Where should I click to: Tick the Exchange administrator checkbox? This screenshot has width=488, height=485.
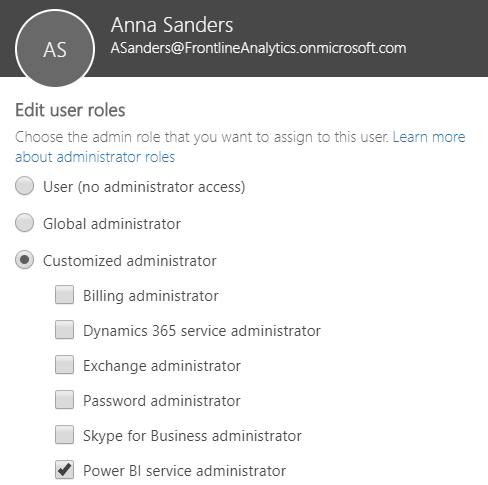(64, 365)
